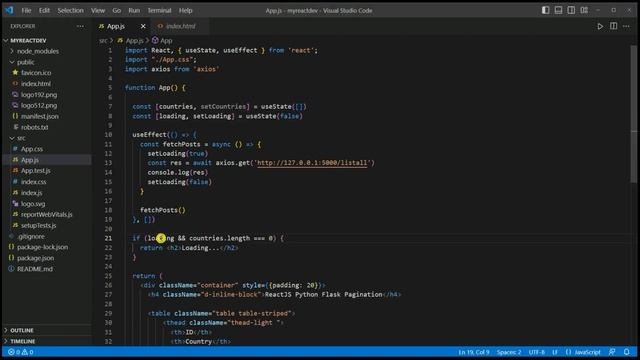Switch to the index.html editor tab
The width and height of the screenshot is (640, 360).
(180, 26)
